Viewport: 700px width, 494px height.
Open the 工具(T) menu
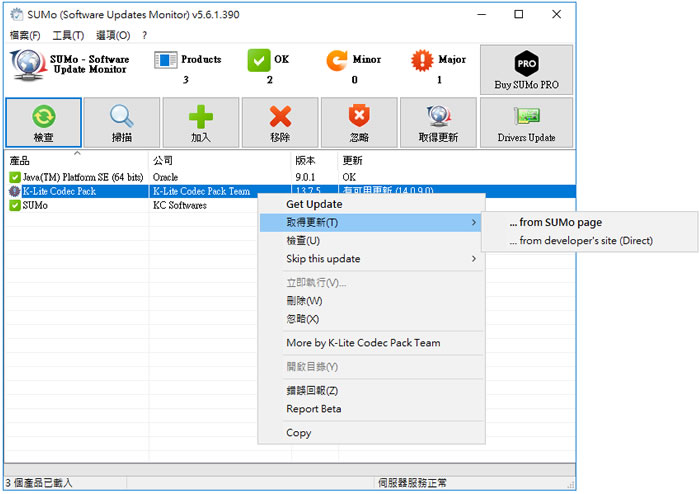68,35
